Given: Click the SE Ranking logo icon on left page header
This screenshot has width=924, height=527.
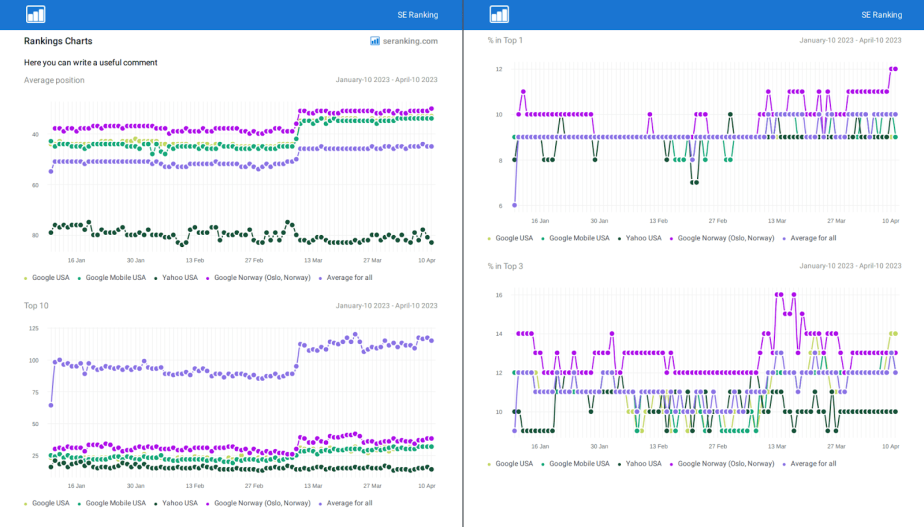Looking at the screenshot, I should [36, 15].
